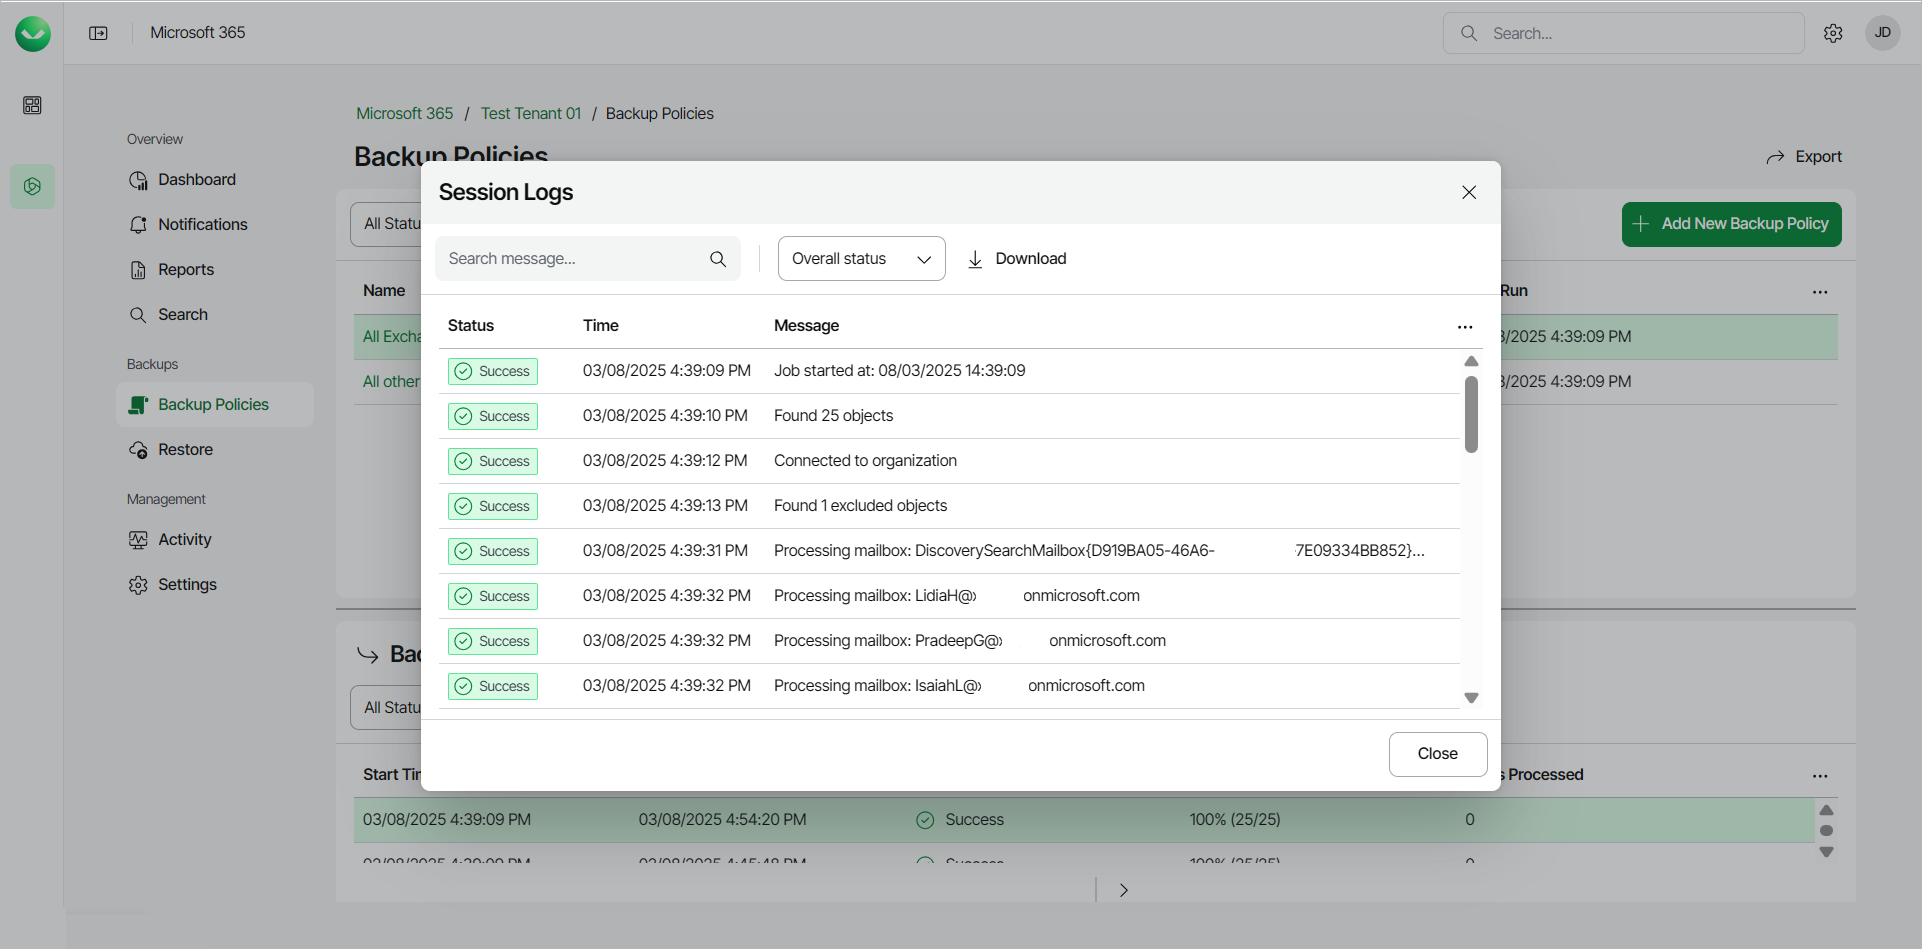
Task: Go to Reports page in sidebar
Action: (185, 270)
